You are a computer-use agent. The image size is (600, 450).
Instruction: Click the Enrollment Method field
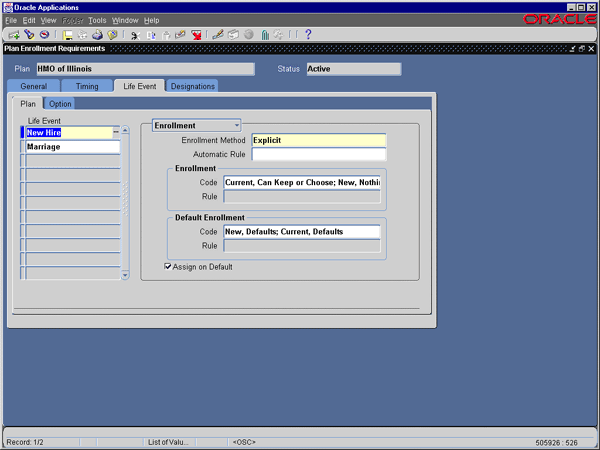pos(318,140)
